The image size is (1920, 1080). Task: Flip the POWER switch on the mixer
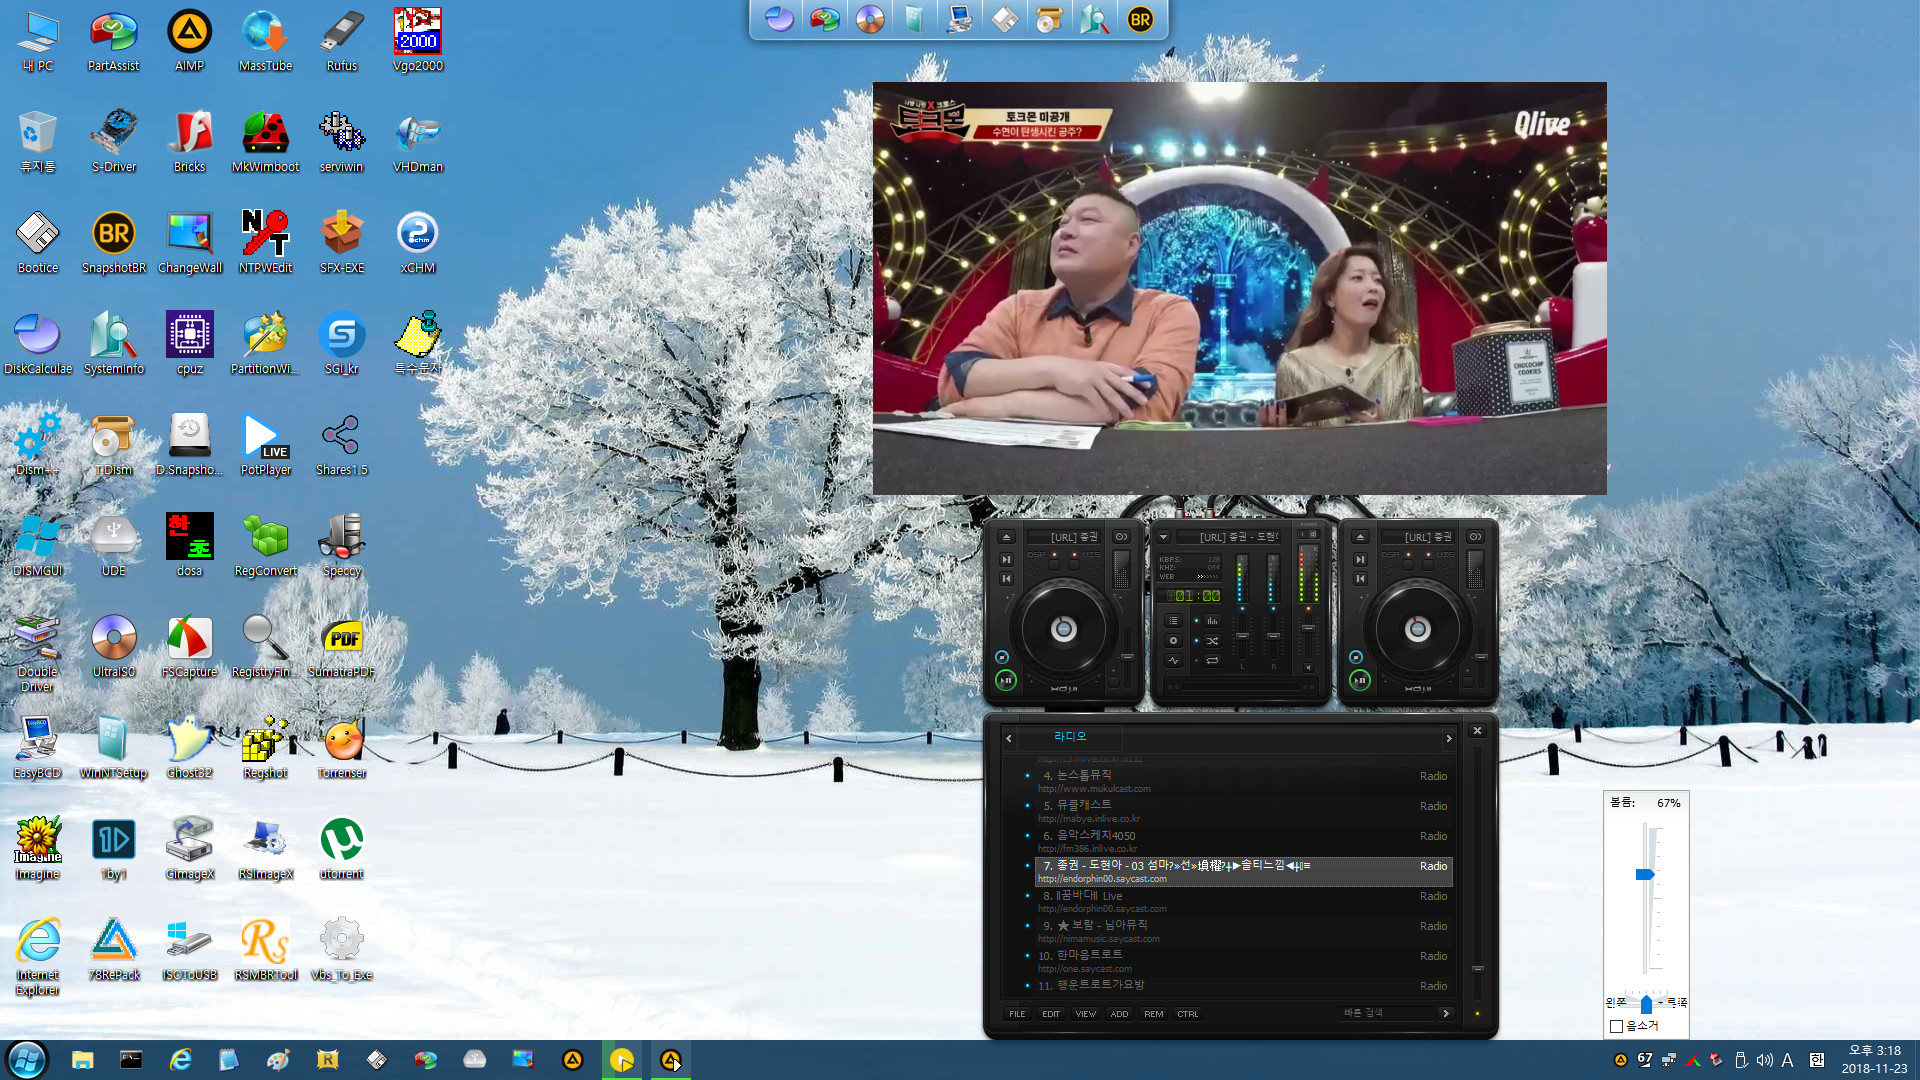[1309, 534]
